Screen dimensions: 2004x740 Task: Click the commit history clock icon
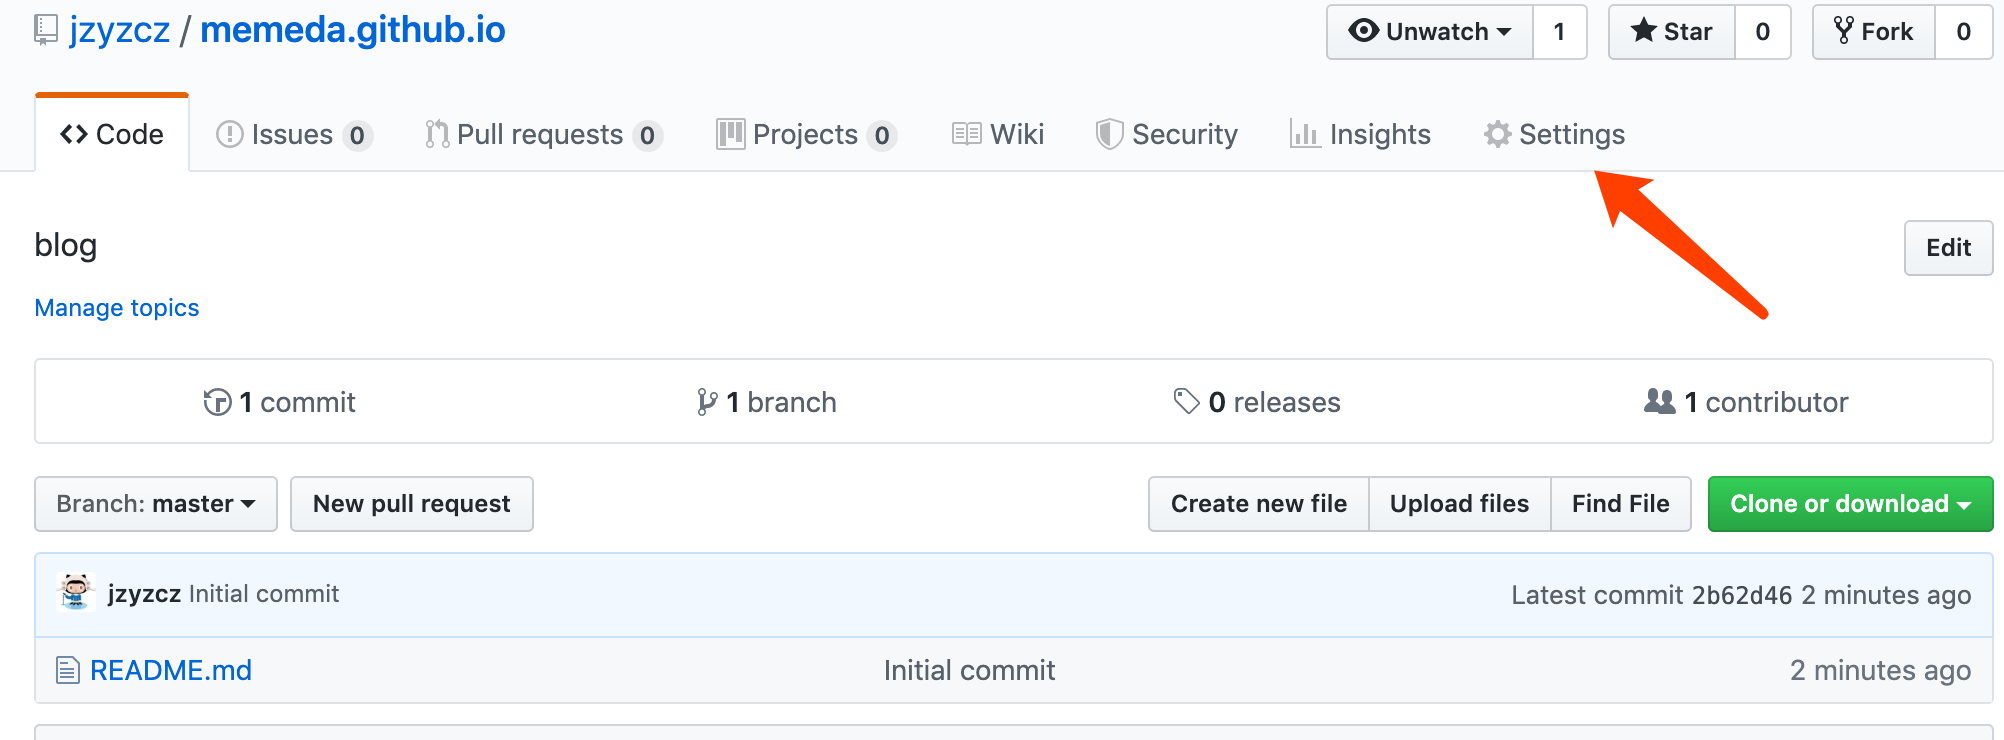(217, 402)
